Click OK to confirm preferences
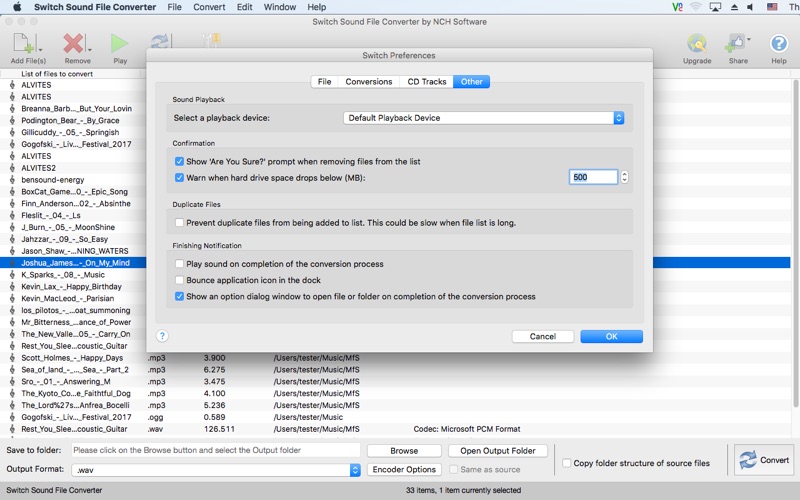Viewport: 800px width, 500px height. [x=611, y=336]
